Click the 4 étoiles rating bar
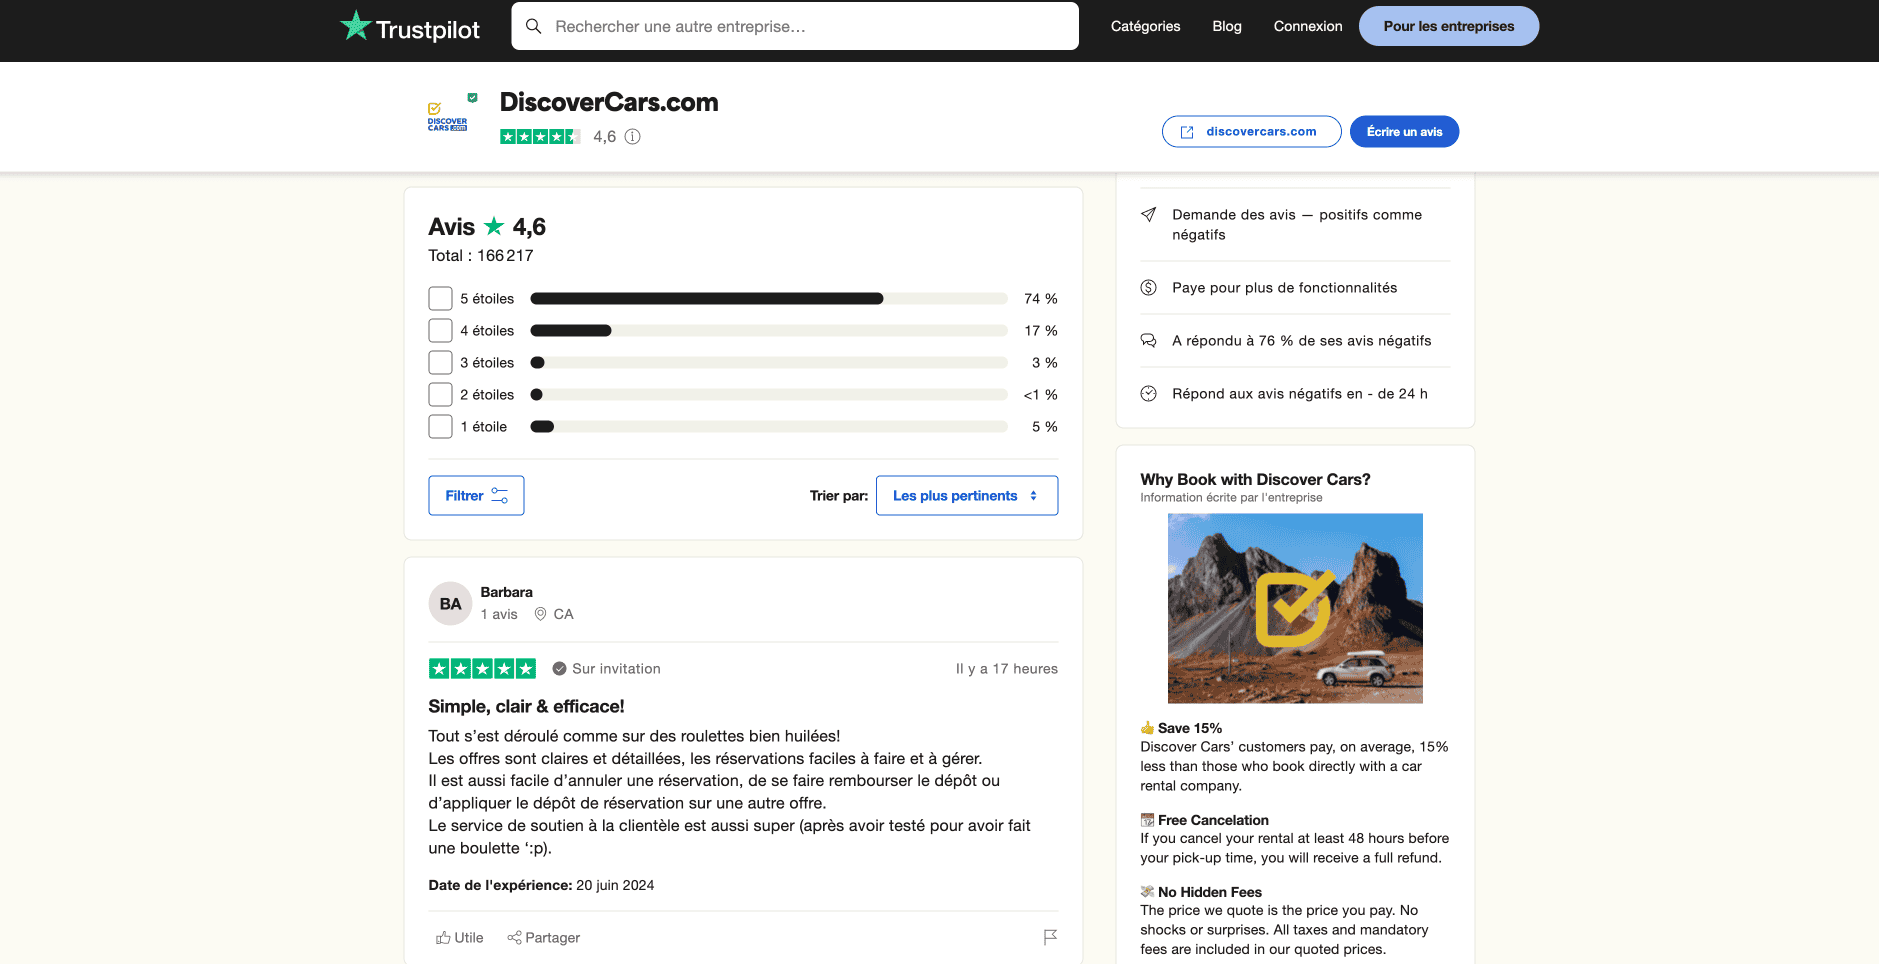 pos(768,331)
